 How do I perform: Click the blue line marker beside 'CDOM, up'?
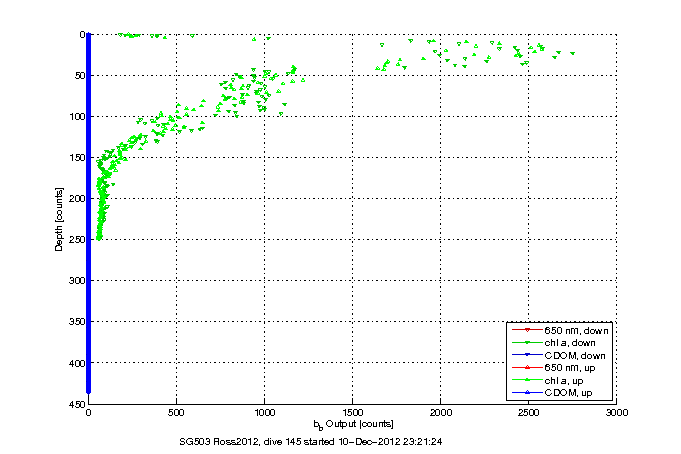[x=527, y=392]
